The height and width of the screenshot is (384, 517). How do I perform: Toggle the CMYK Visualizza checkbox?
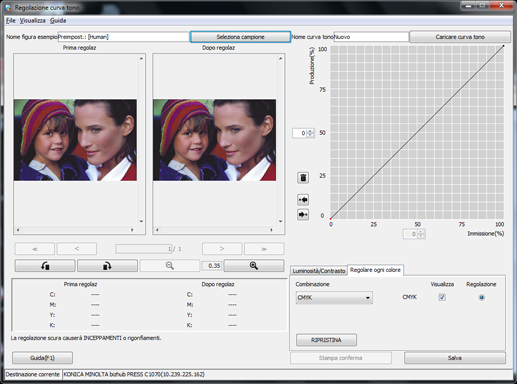[x=442, y=297]
